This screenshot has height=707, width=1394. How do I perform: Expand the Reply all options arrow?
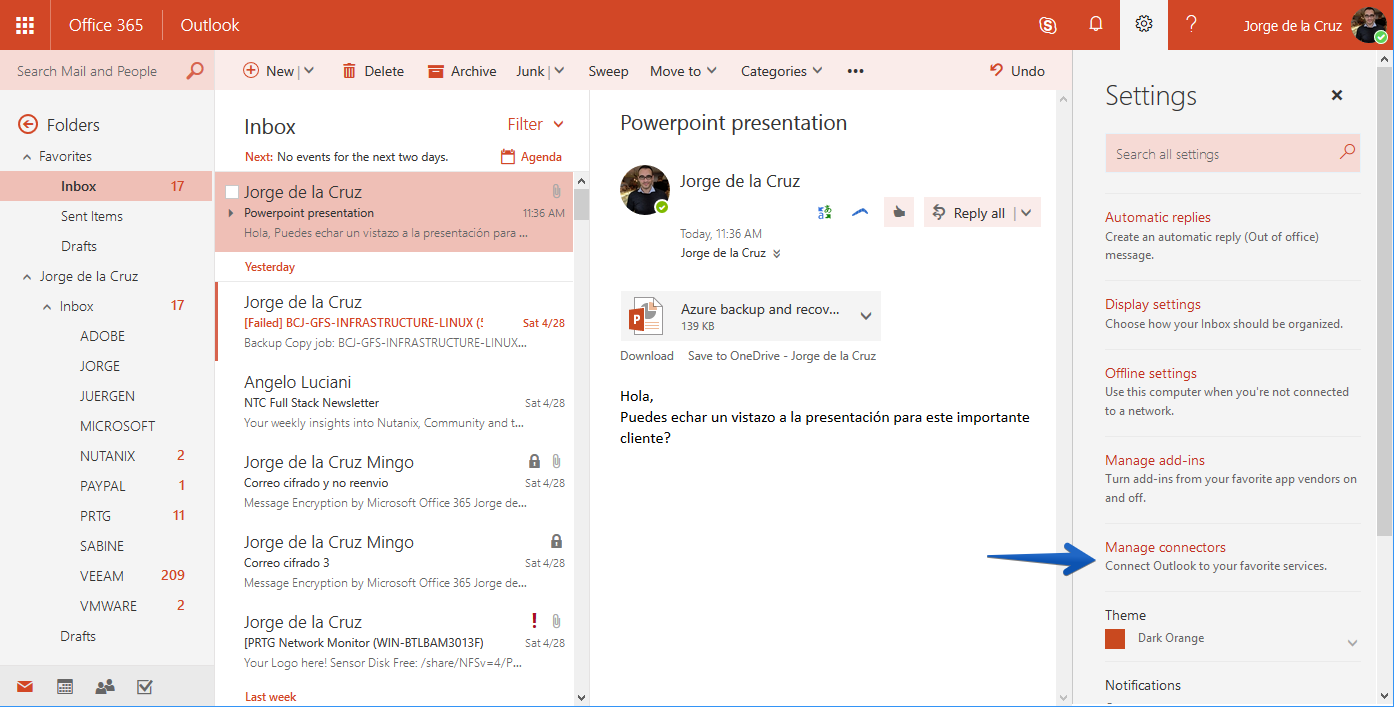pos(1028,212)
